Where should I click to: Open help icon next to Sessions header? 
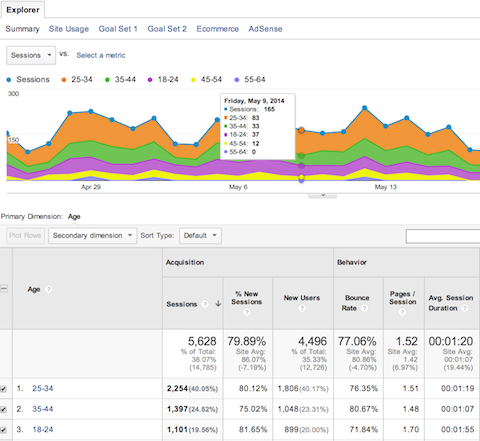point(205,304)
